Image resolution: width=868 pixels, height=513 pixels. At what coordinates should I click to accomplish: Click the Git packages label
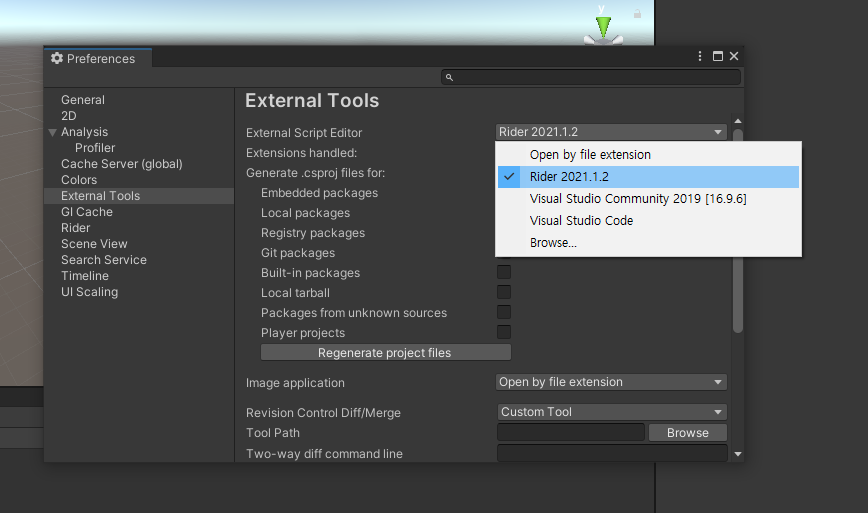pyautogui.click(x=298, y=253)
